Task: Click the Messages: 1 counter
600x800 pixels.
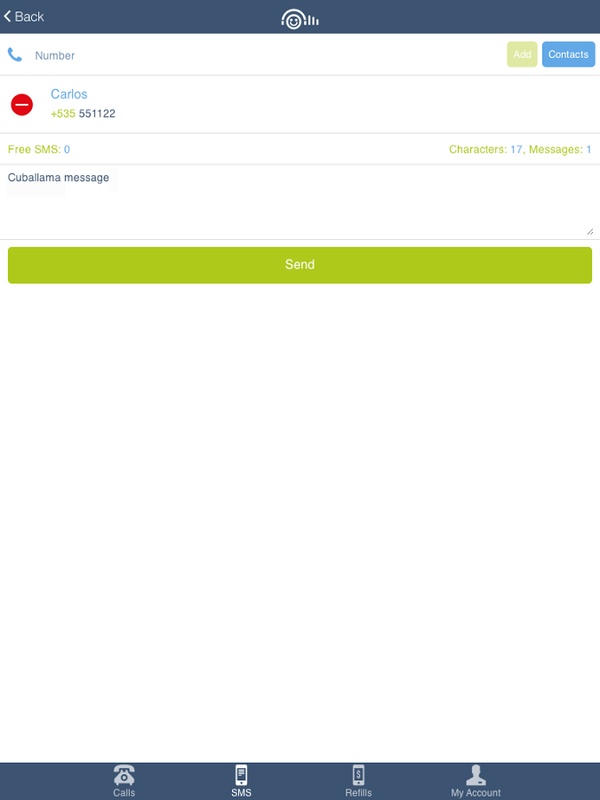Action: coord(560,149)
